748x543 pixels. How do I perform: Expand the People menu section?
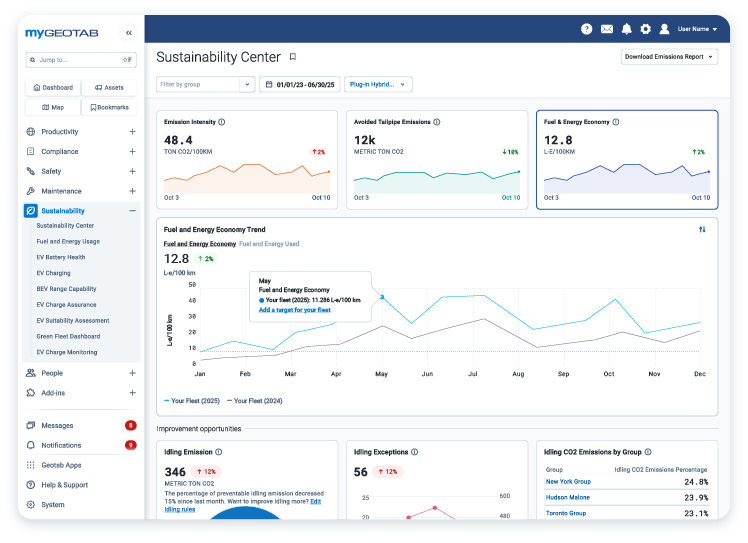(132, 373)
